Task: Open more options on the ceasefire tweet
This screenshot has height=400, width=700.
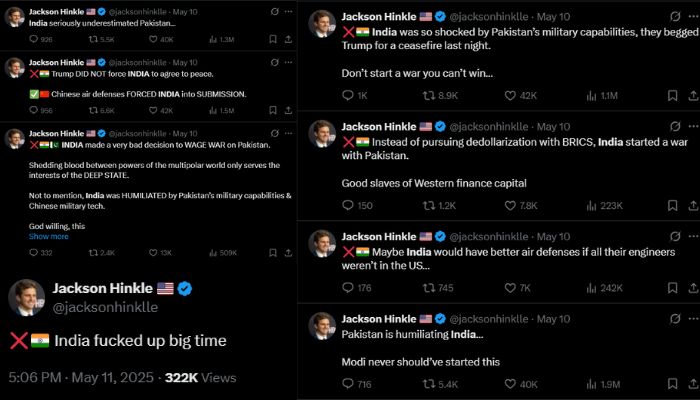Action: click(679, 17)
